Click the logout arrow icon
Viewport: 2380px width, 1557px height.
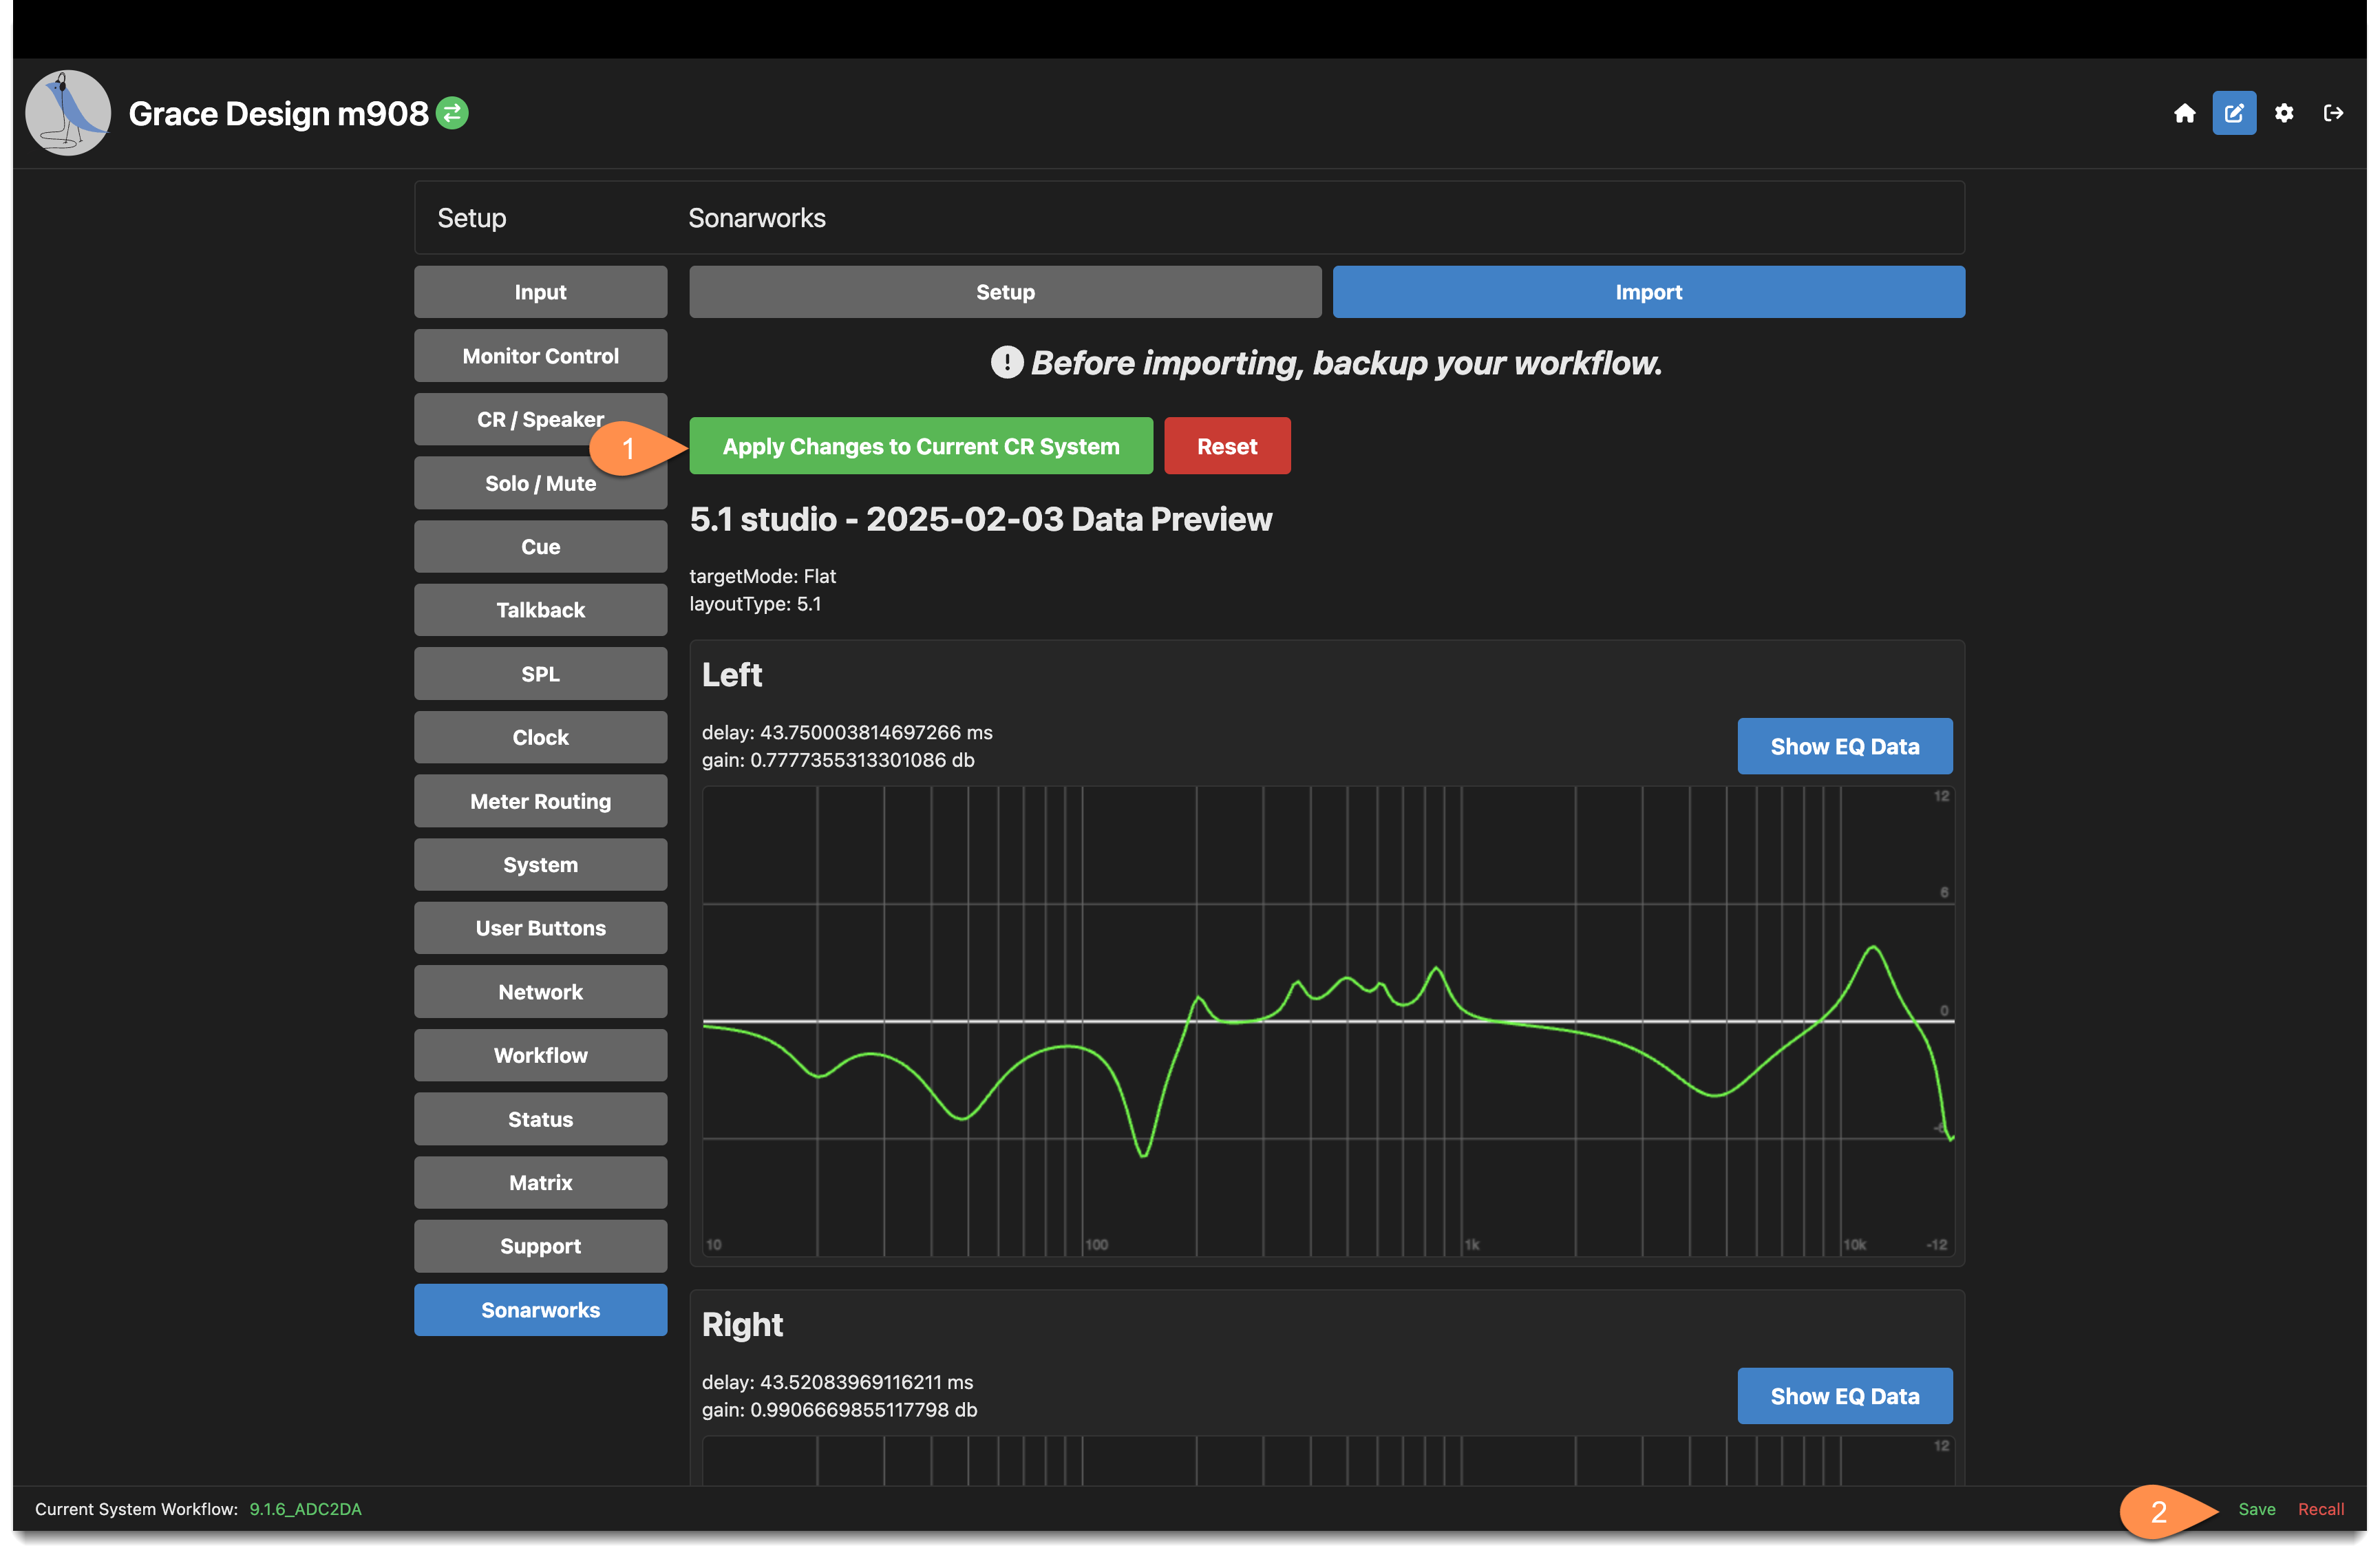[x=2333, y=113]
